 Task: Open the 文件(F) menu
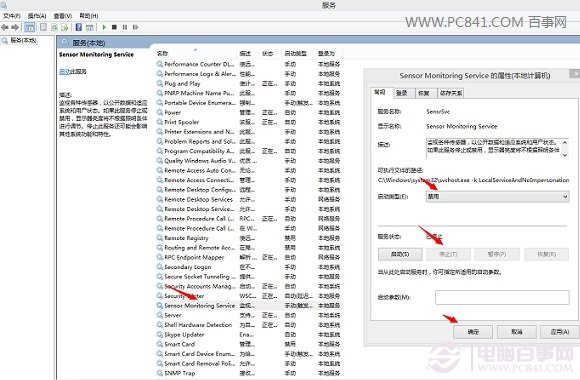pyautogui.click(x=11, y=16)
